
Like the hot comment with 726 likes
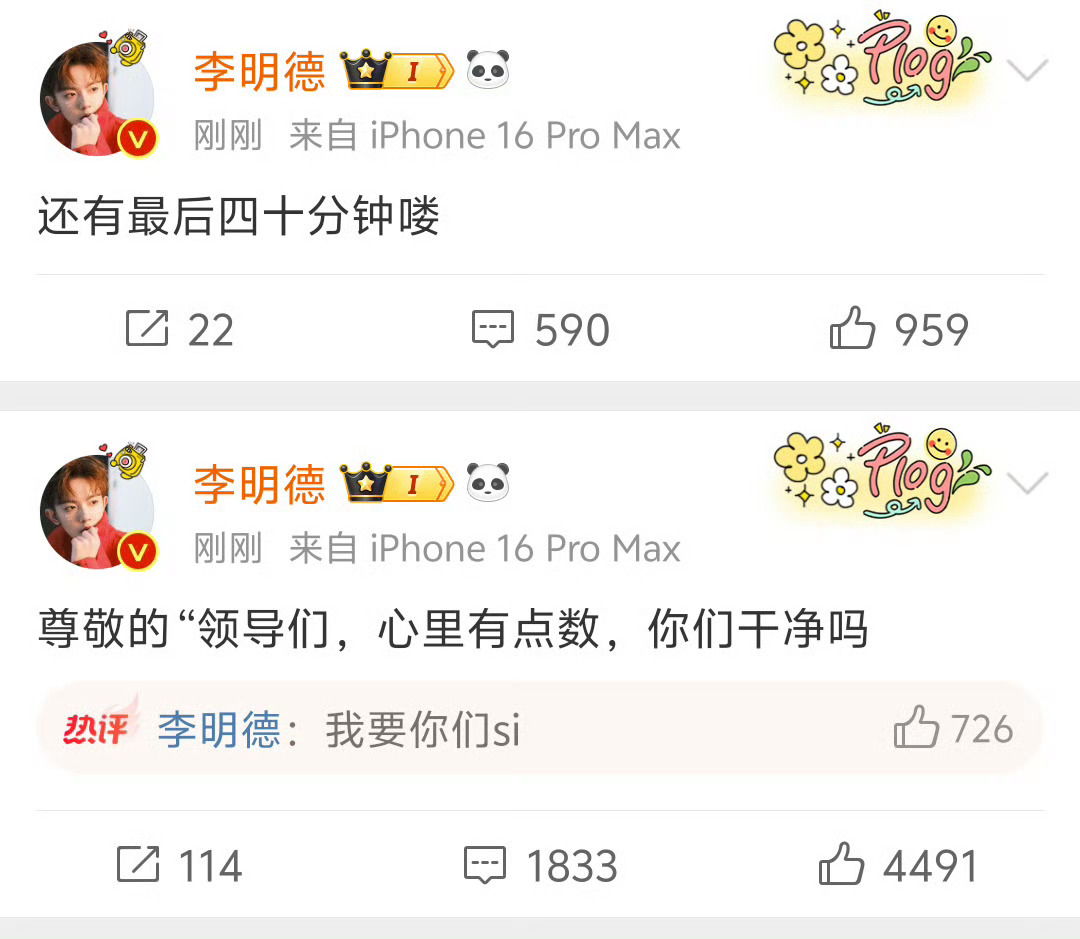point(916,727)
